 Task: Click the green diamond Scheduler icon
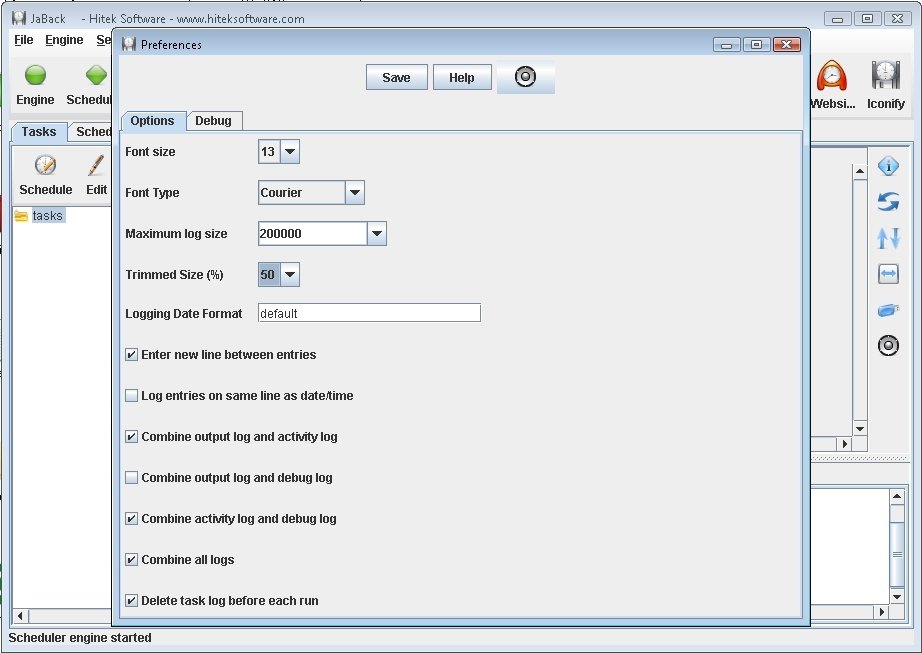coord(96,75)
